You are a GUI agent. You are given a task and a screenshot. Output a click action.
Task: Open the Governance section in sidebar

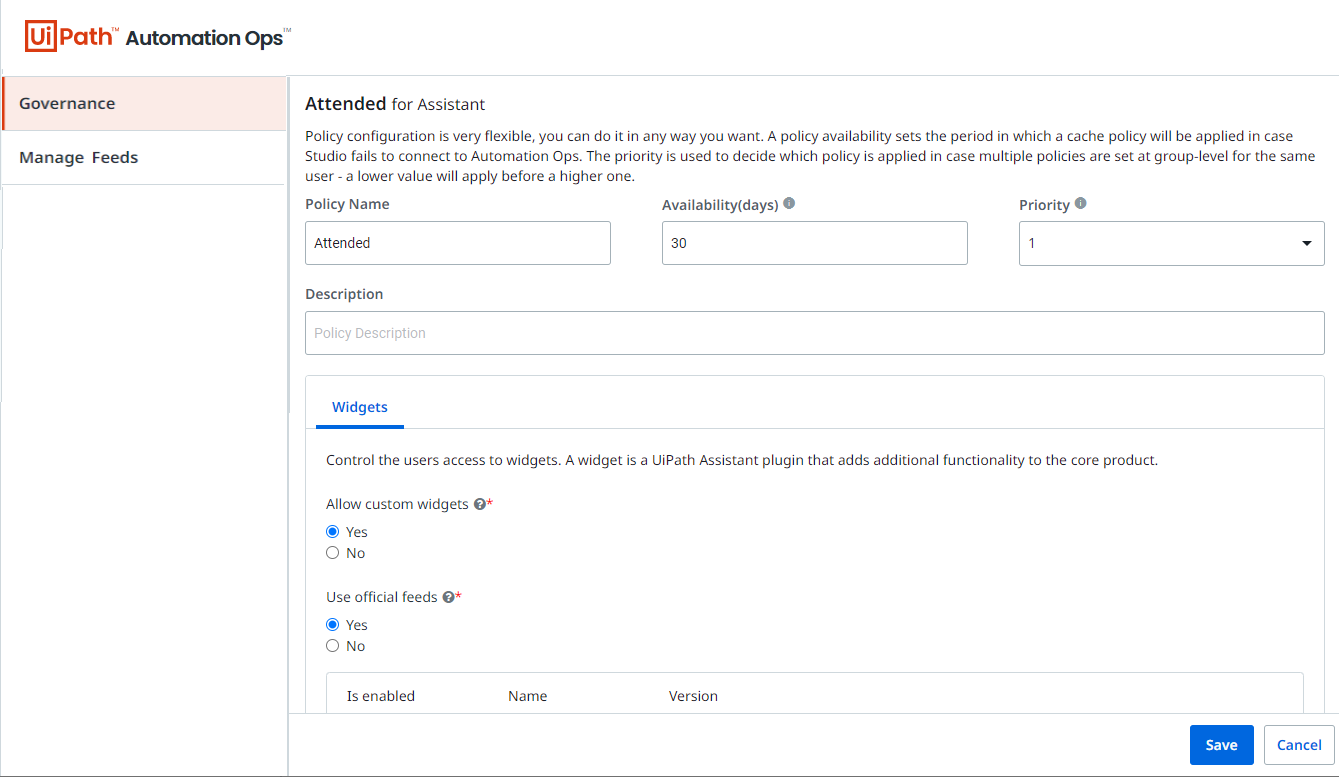tap(144, 103)
